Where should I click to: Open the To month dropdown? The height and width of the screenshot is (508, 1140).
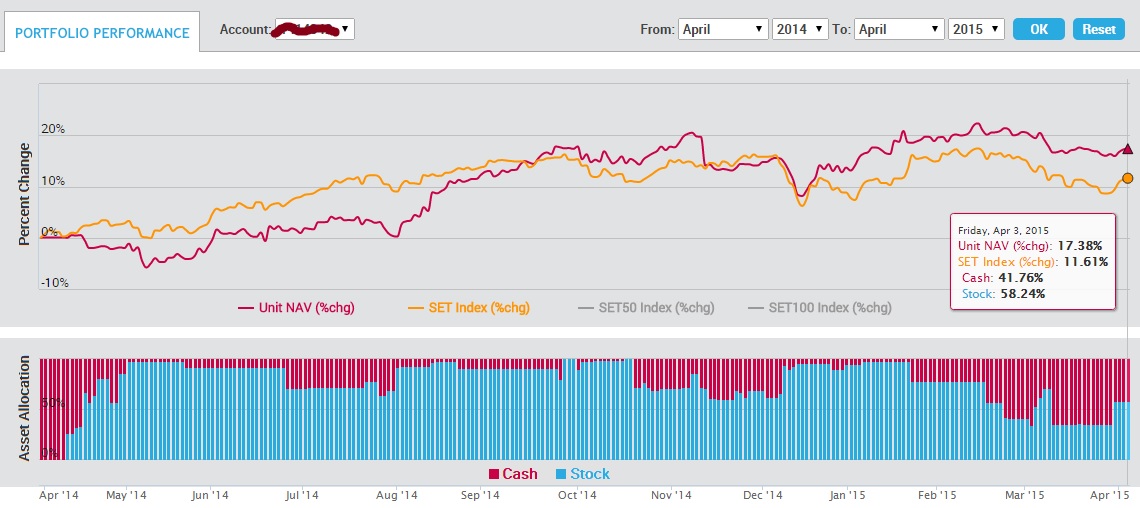coord(899,29)
